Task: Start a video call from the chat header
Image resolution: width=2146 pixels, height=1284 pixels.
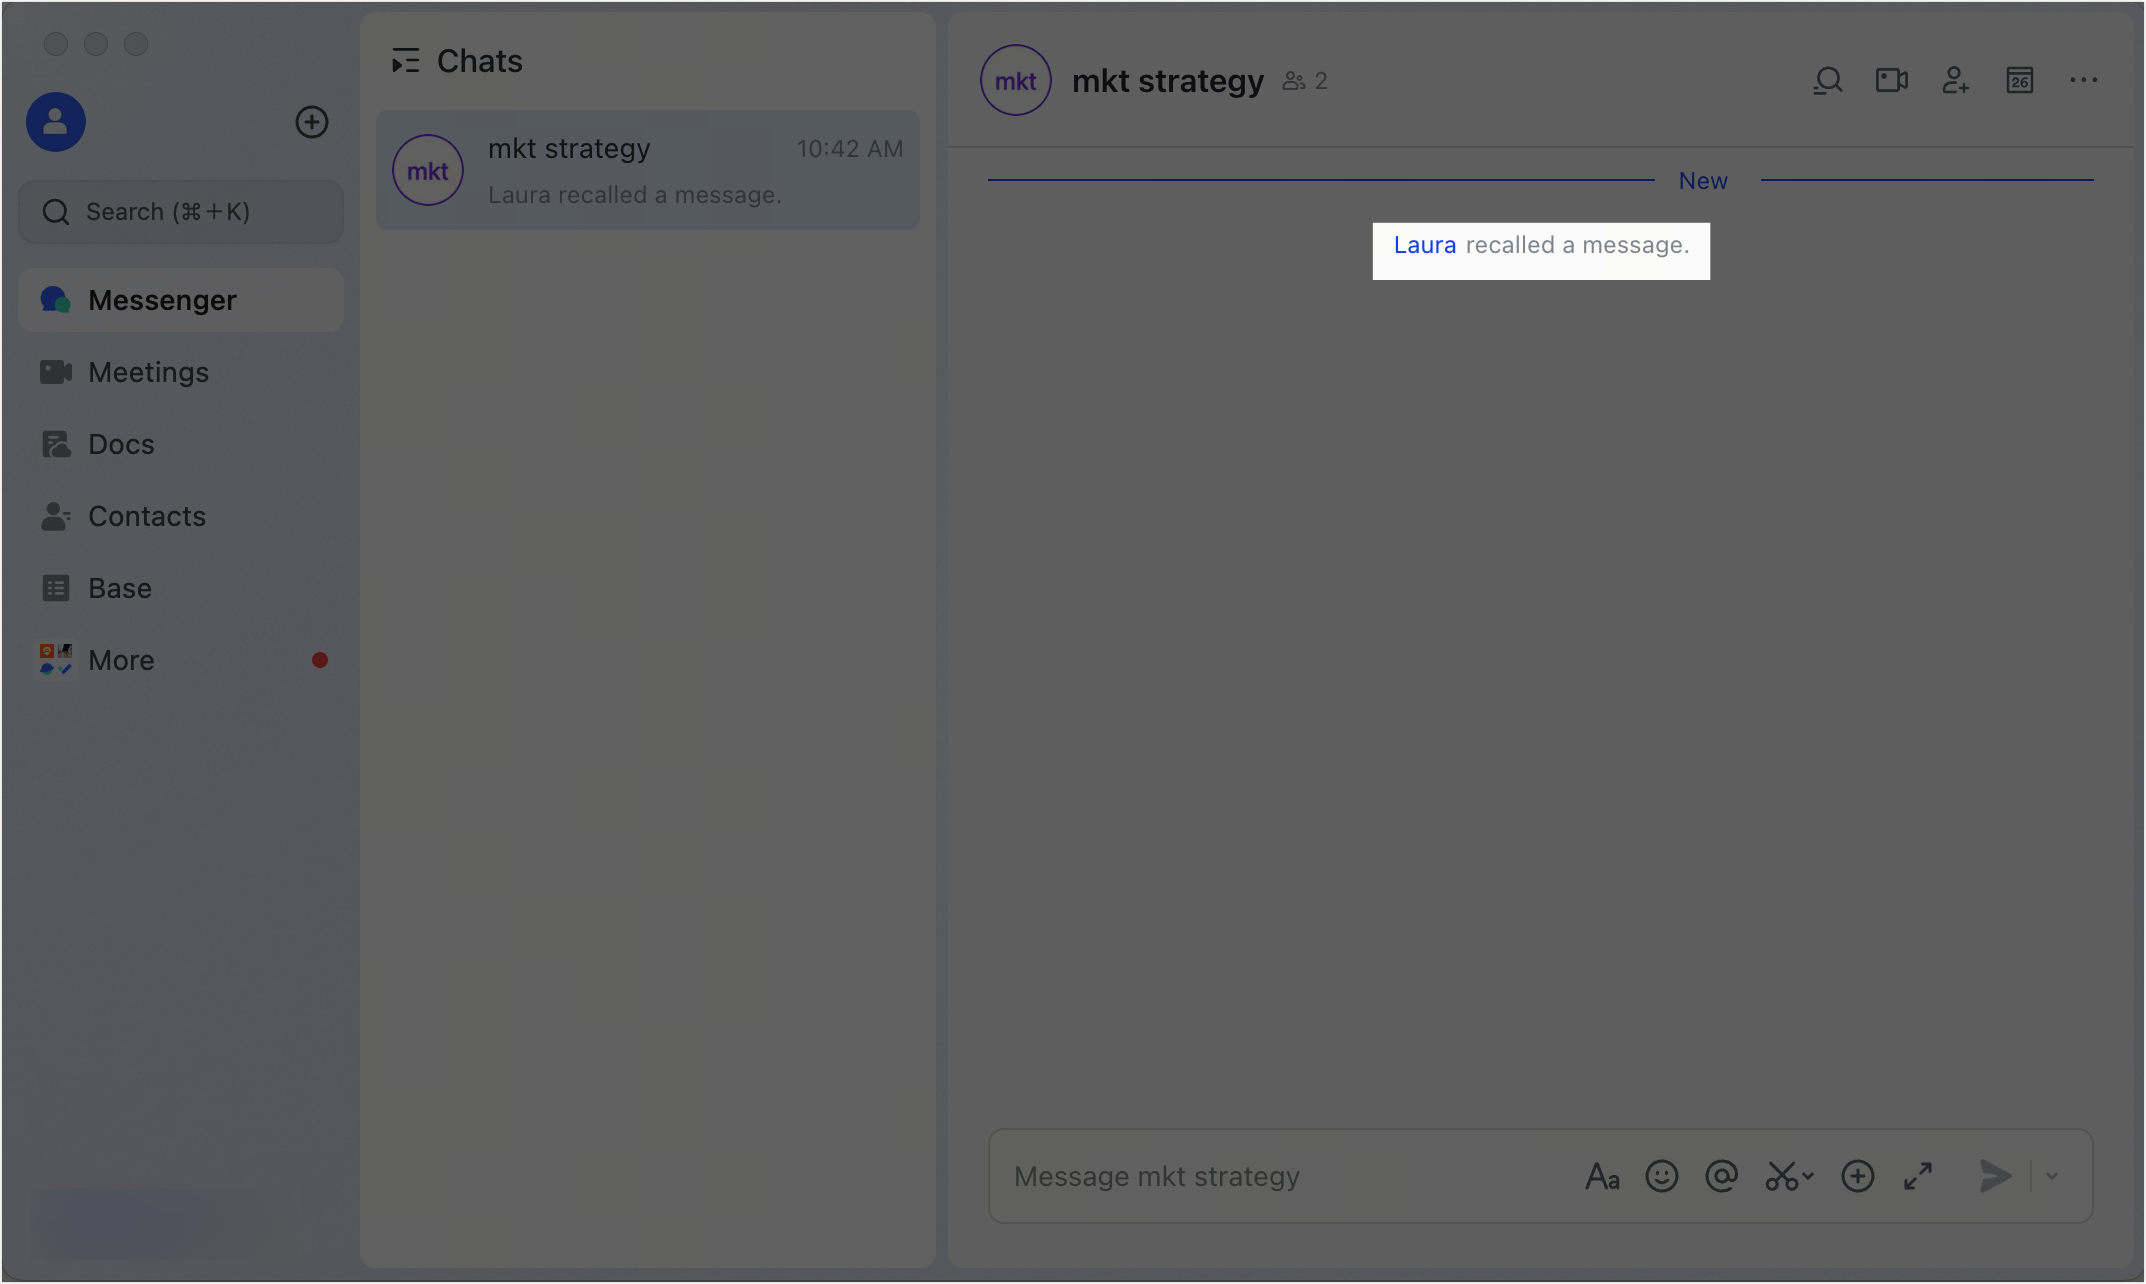Action: click(1891, 80)
